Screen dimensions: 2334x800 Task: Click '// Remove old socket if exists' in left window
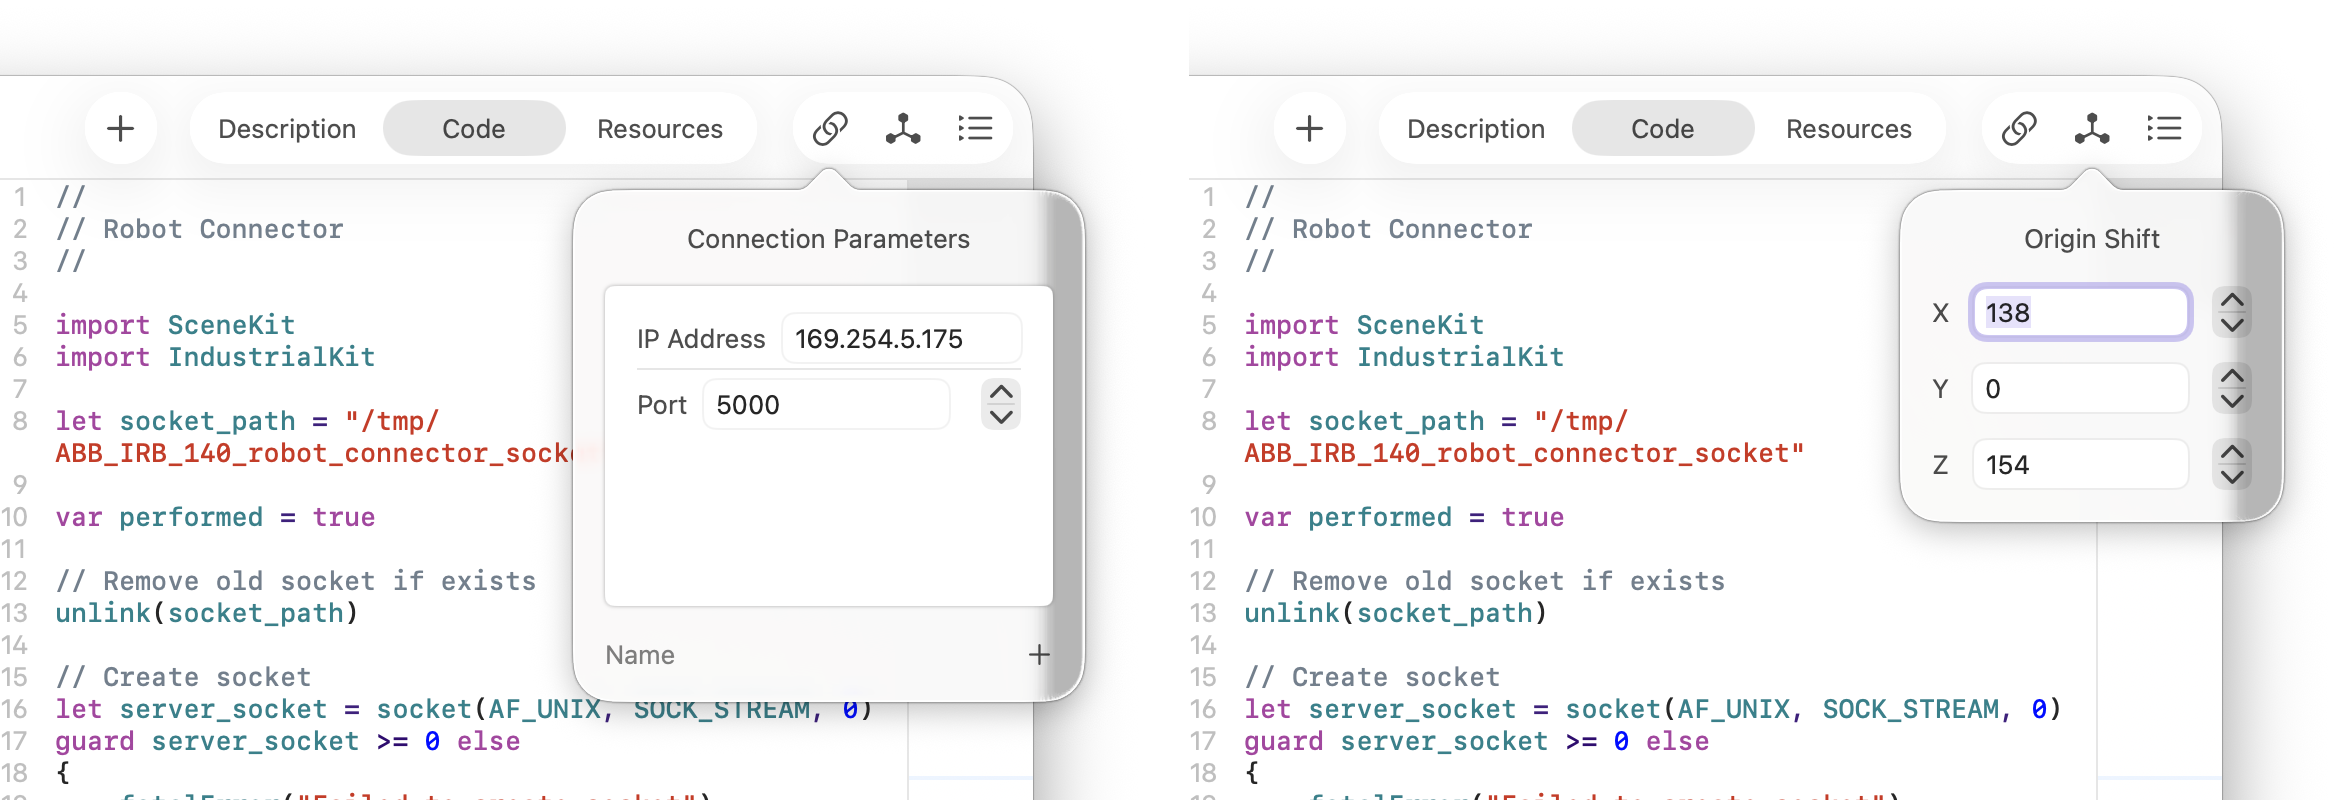[296, 581]
